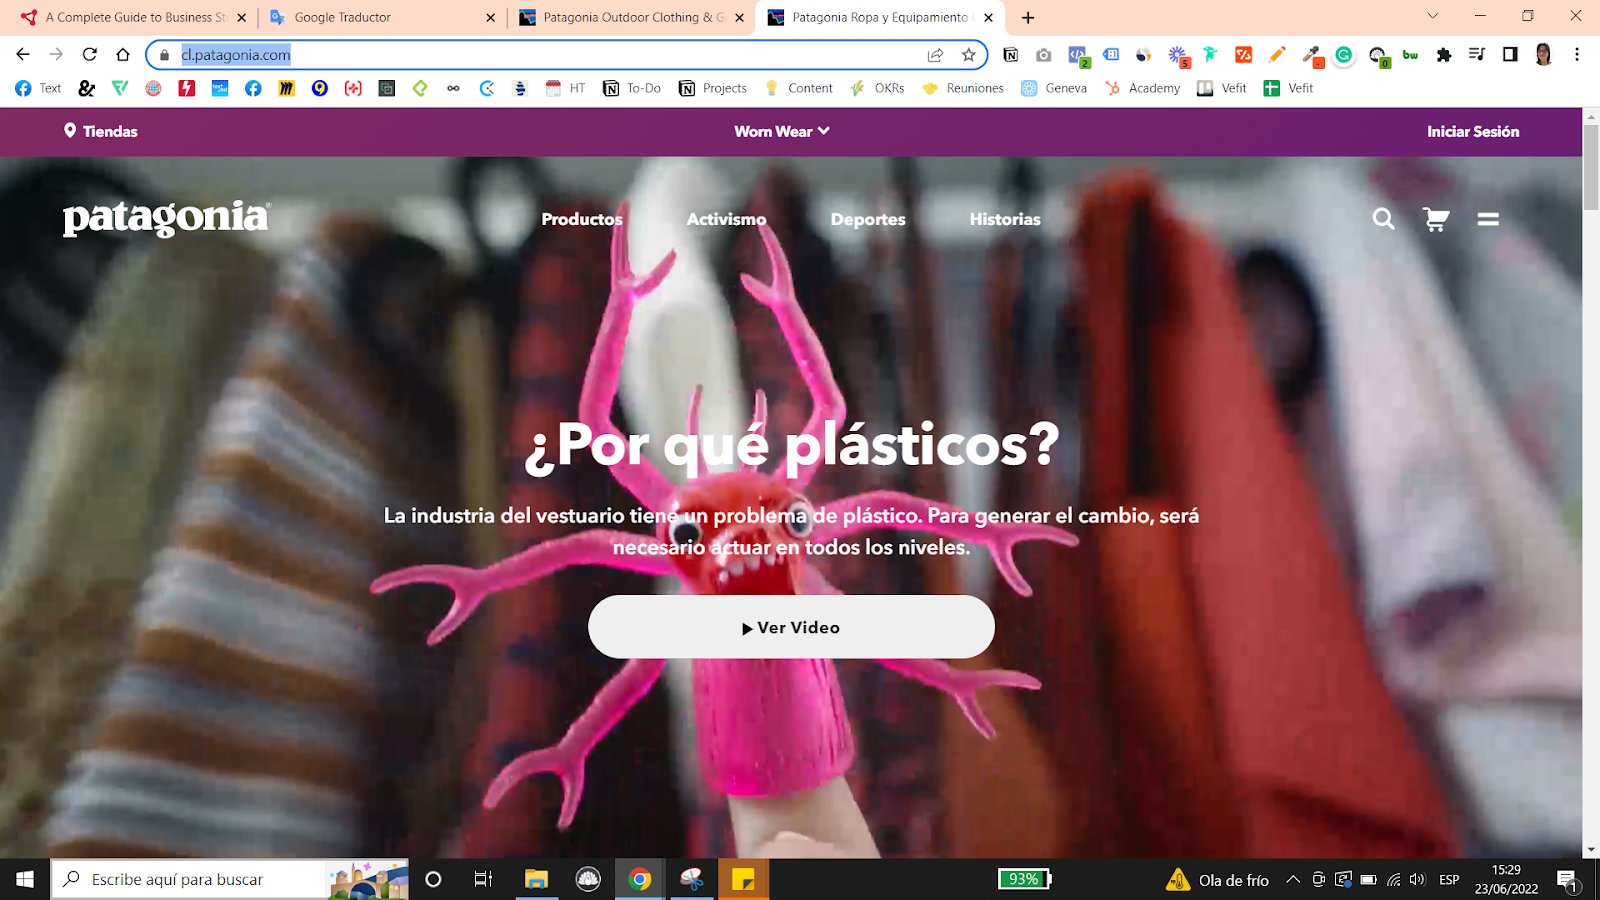
Task: Open the Content bookmark
Action: pyautogui.click(x=798, y=88)
